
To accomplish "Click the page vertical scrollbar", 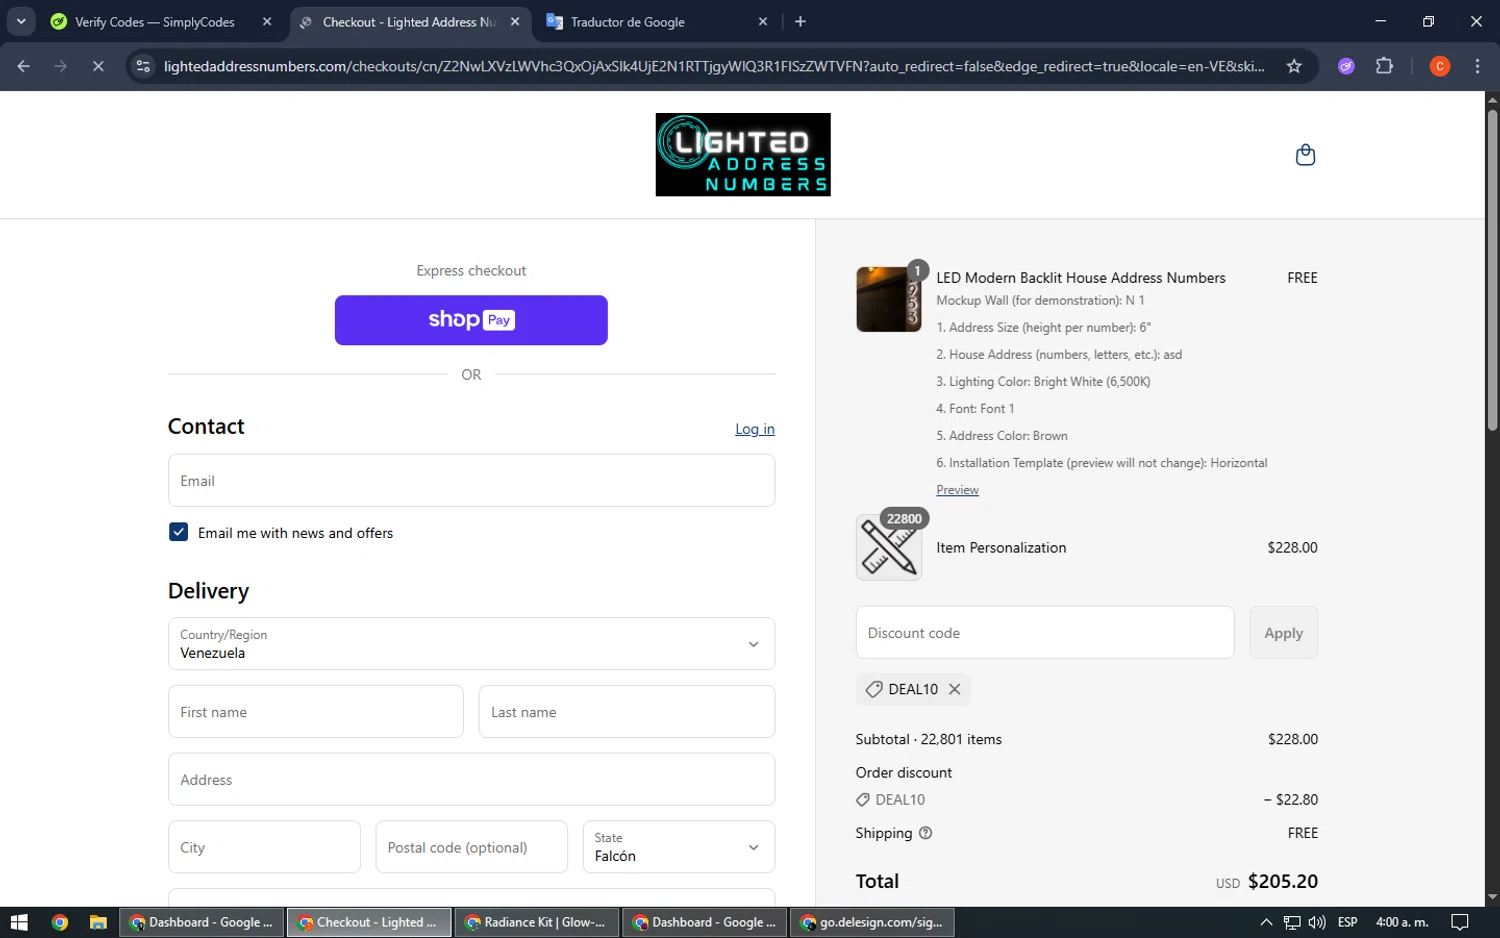I will (1492, 270).
